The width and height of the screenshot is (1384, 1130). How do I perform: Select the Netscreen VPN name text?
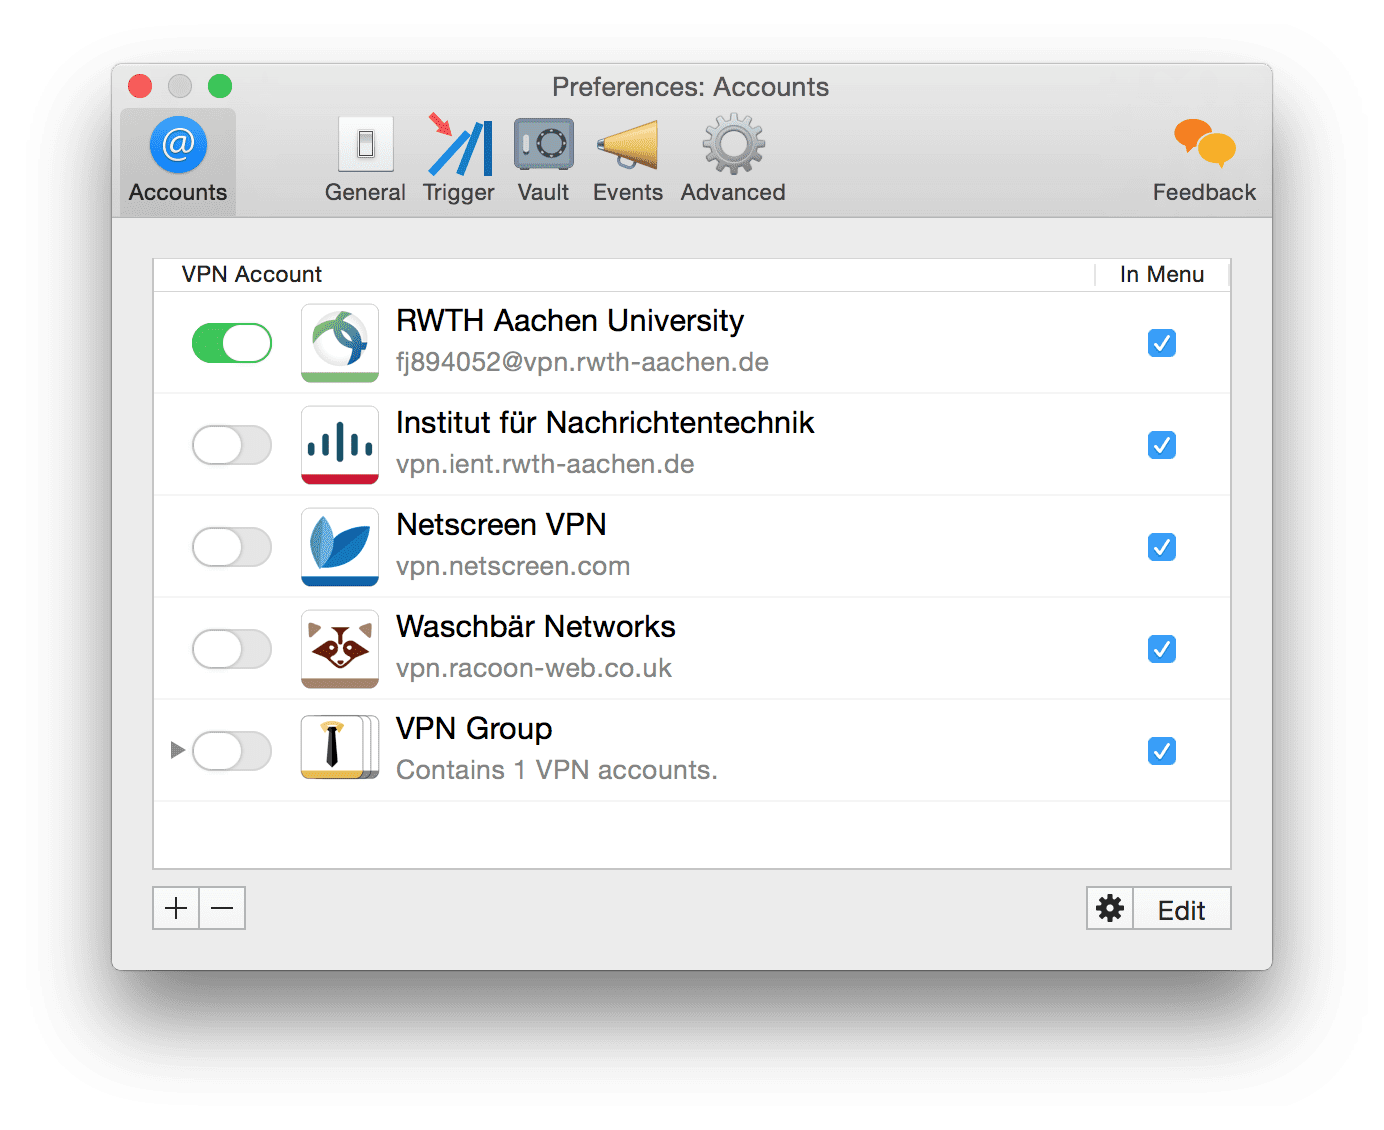tap(501, 525)
